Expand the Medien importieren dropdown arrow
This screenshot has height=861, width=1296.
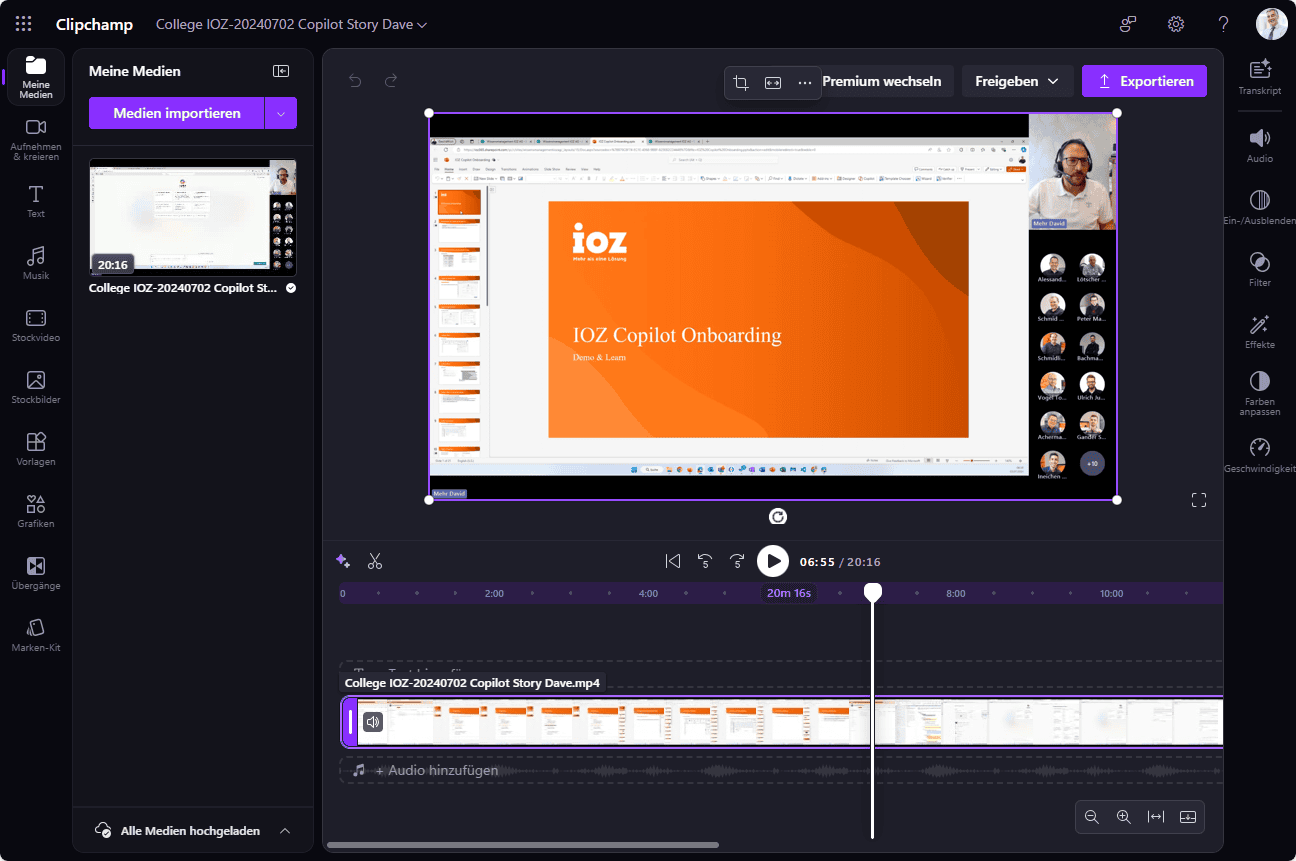(281, 114)
